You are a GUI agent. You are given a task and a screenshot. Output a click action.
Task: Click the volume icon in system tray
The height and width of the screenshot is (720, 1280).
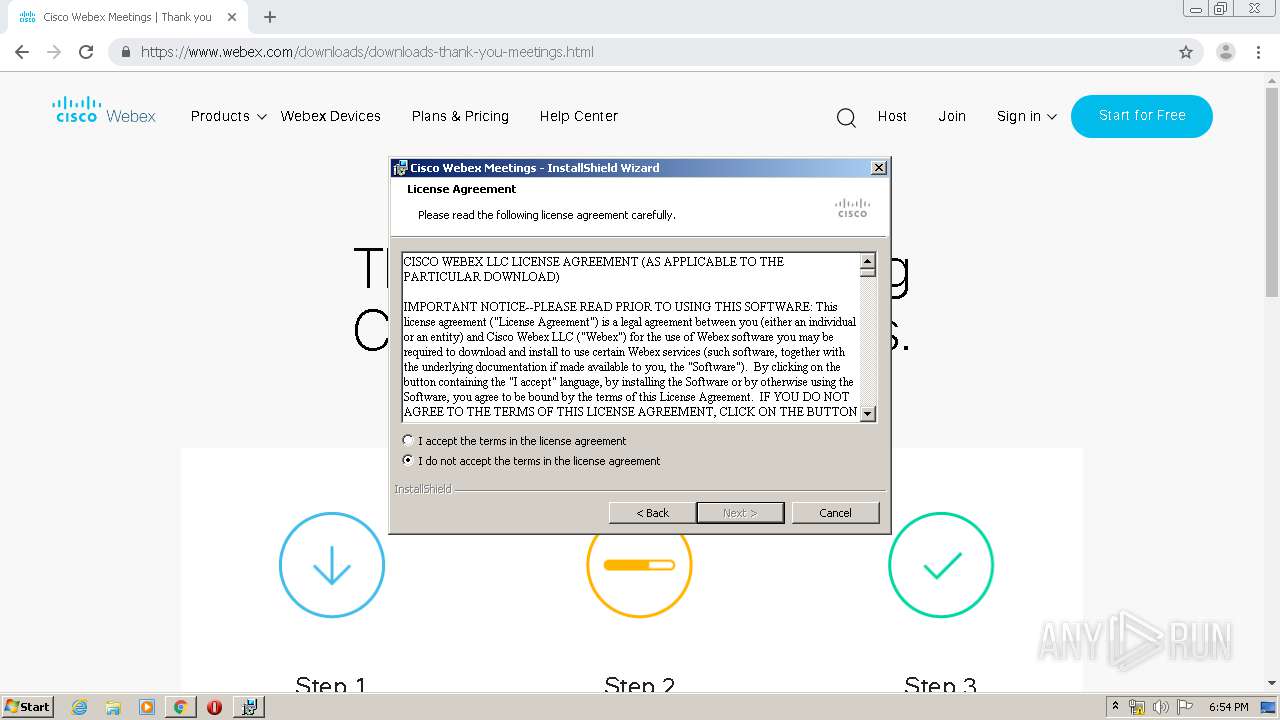click(1161, 707)
